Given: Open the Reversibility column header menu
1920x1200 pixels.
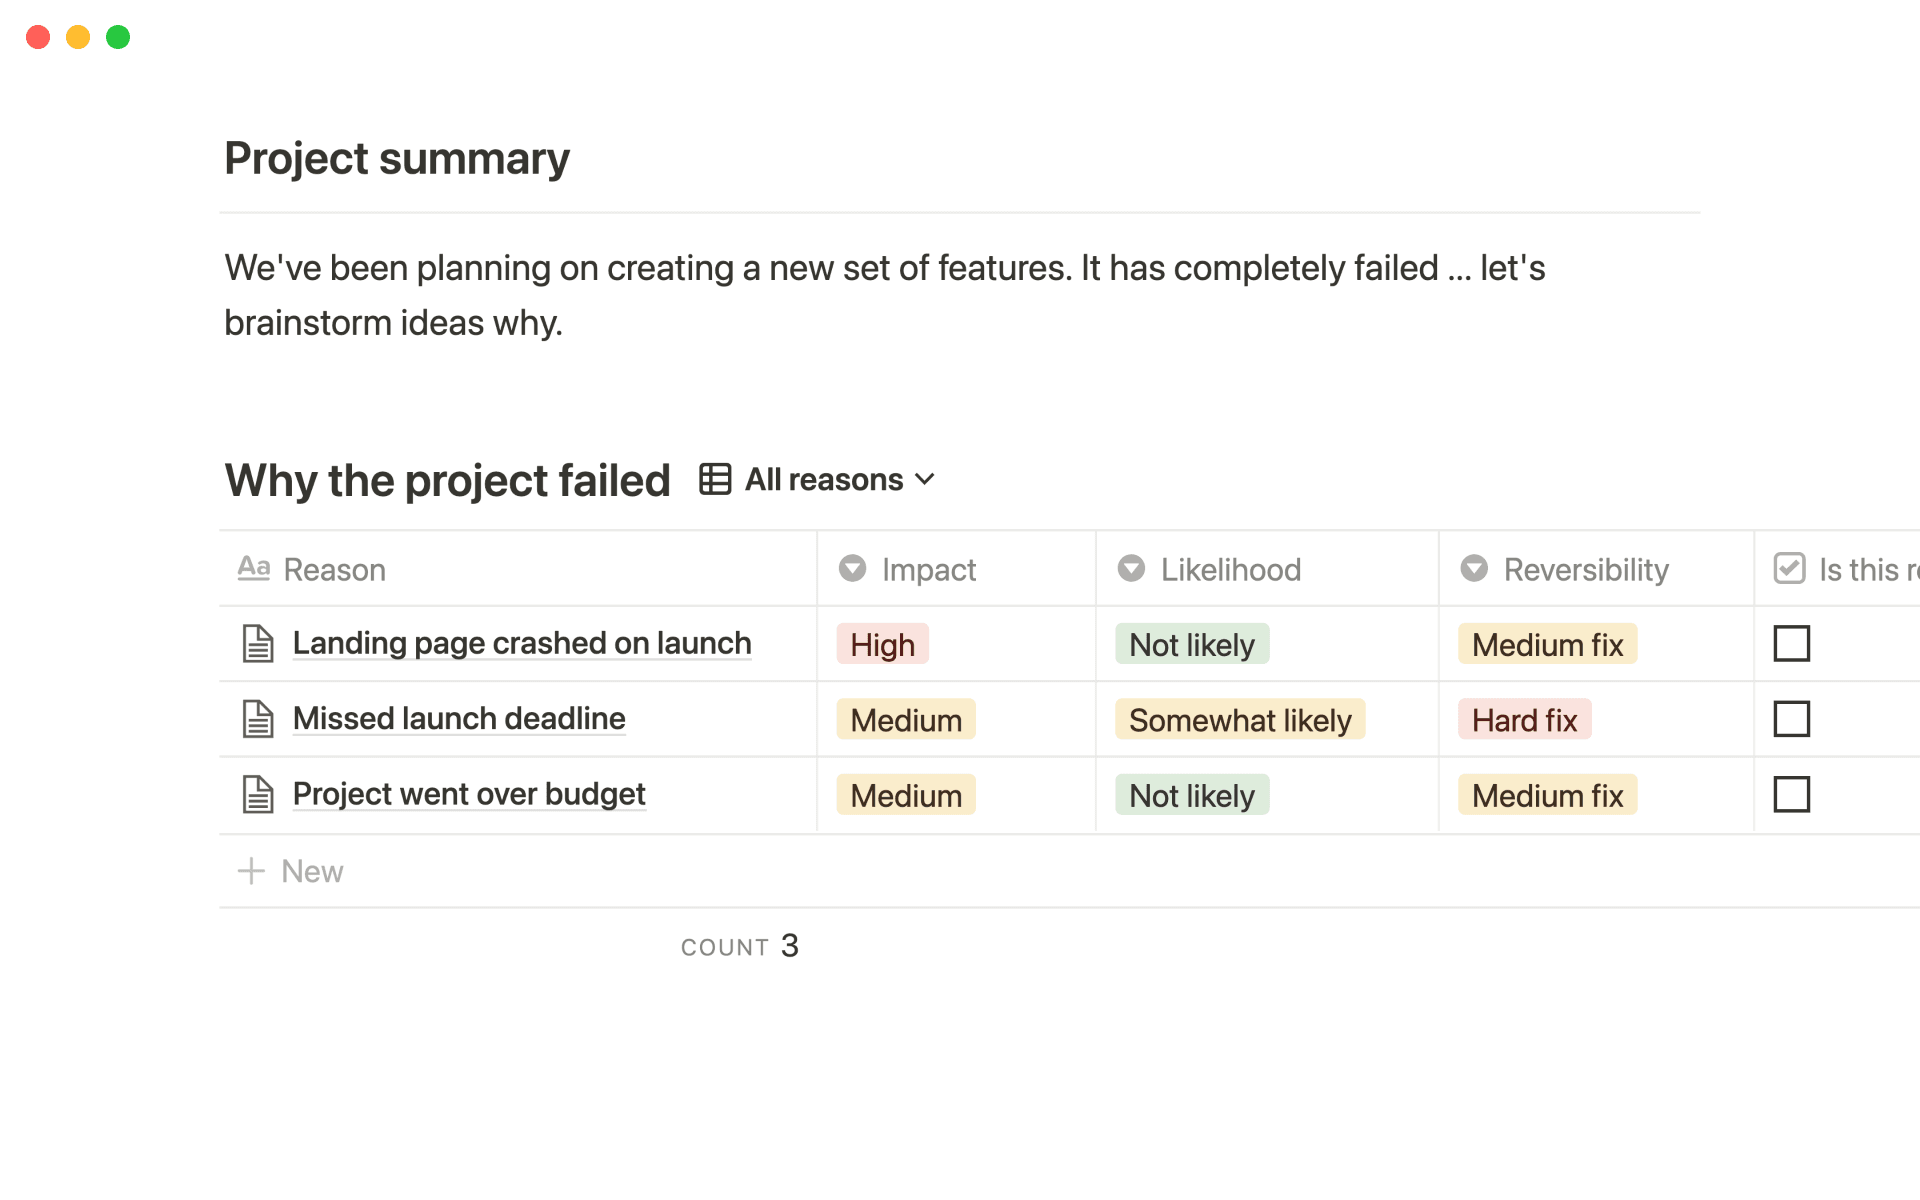Looking at the screenshot, I should pos(1585,568).
